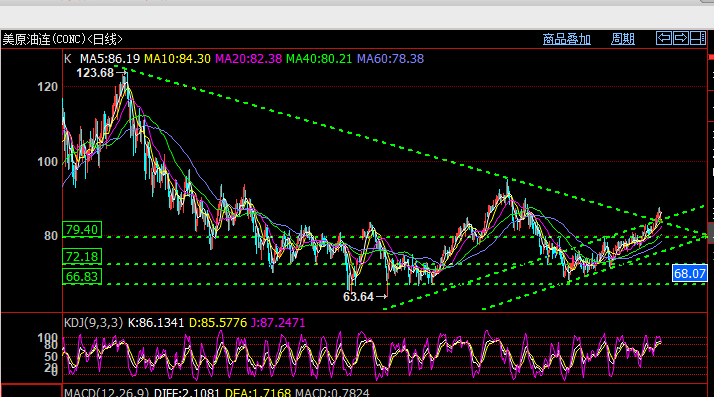Click the D:85.5776 value

(218, 323)
